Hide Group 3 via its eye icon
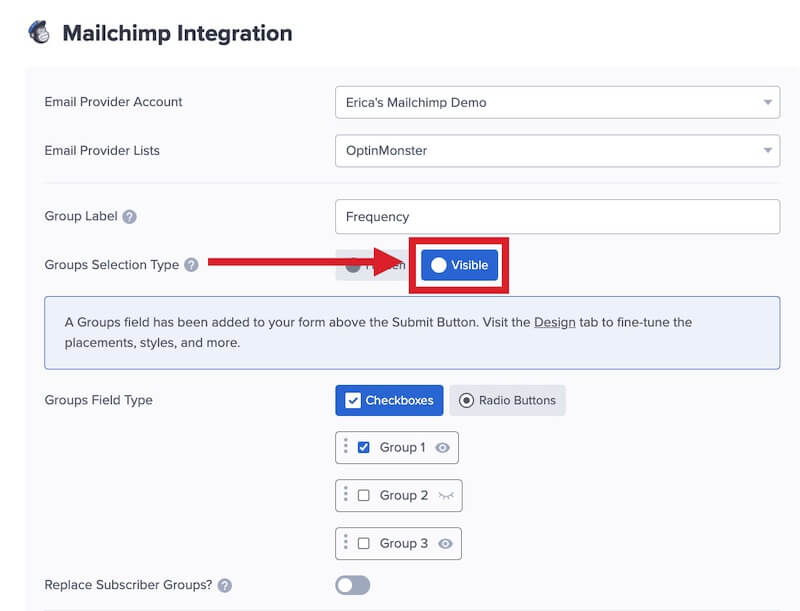The width and height of the screenshot is (800, 611). pos(443,543)
